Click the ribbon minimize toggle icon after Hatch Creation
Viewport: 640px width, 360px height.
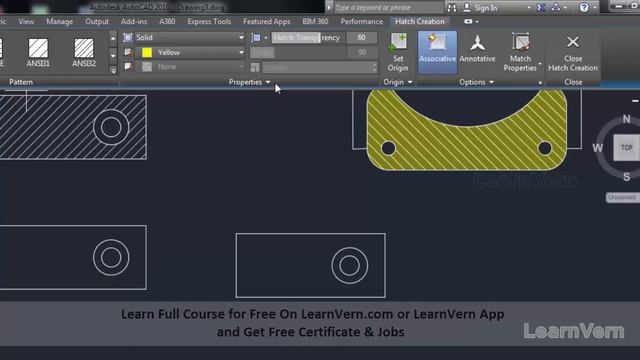[468, 21]
